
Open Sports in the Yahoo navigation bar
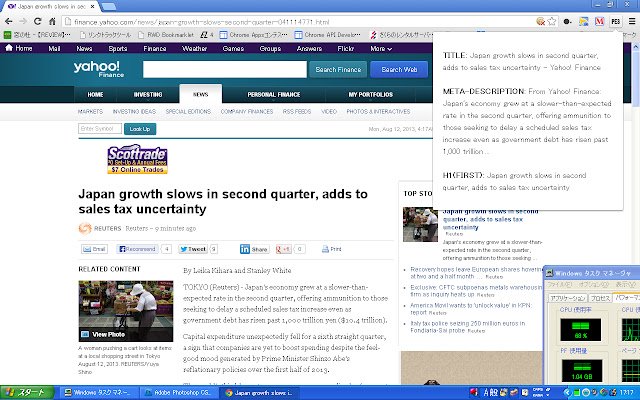118,48
